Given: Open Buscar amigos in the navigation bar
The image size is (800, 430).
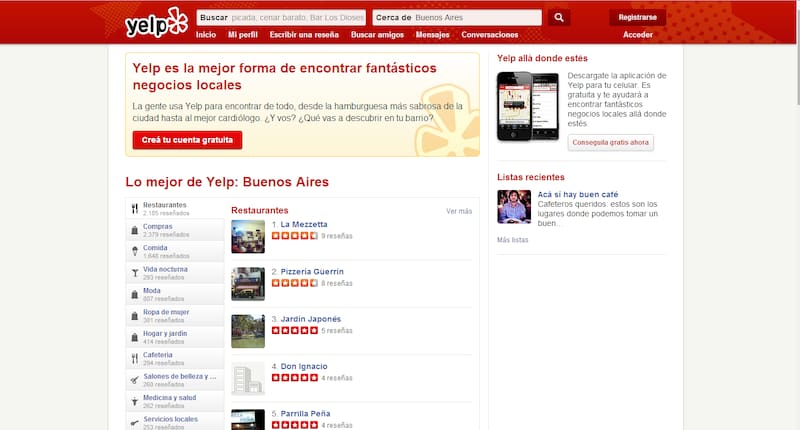Looking at the screenshot, I should click(377, 35).
